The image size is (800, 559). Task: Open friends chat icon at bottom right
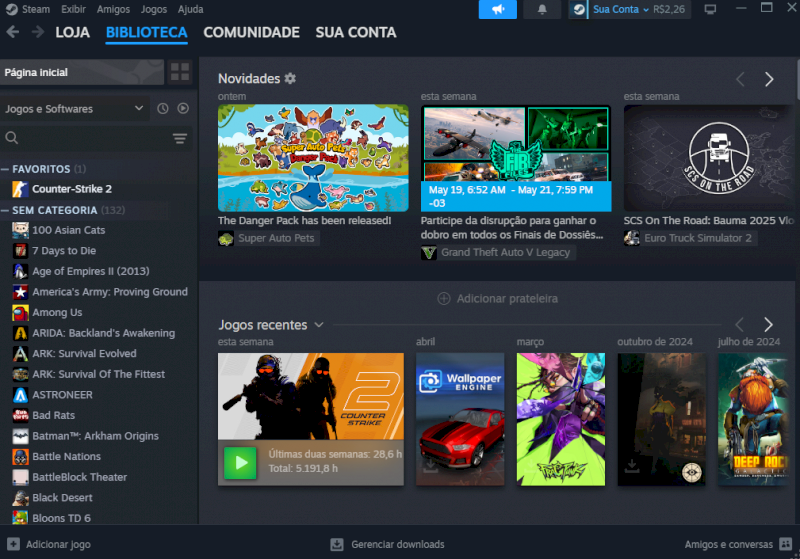click(786, 544)
